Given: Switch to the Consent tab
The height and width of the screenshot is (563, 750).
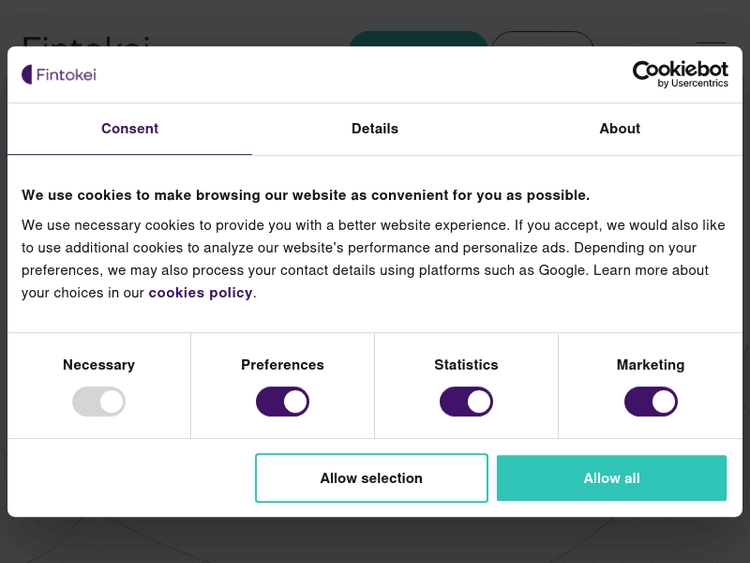Looking at the screenshot, I should tap(130, 129).
